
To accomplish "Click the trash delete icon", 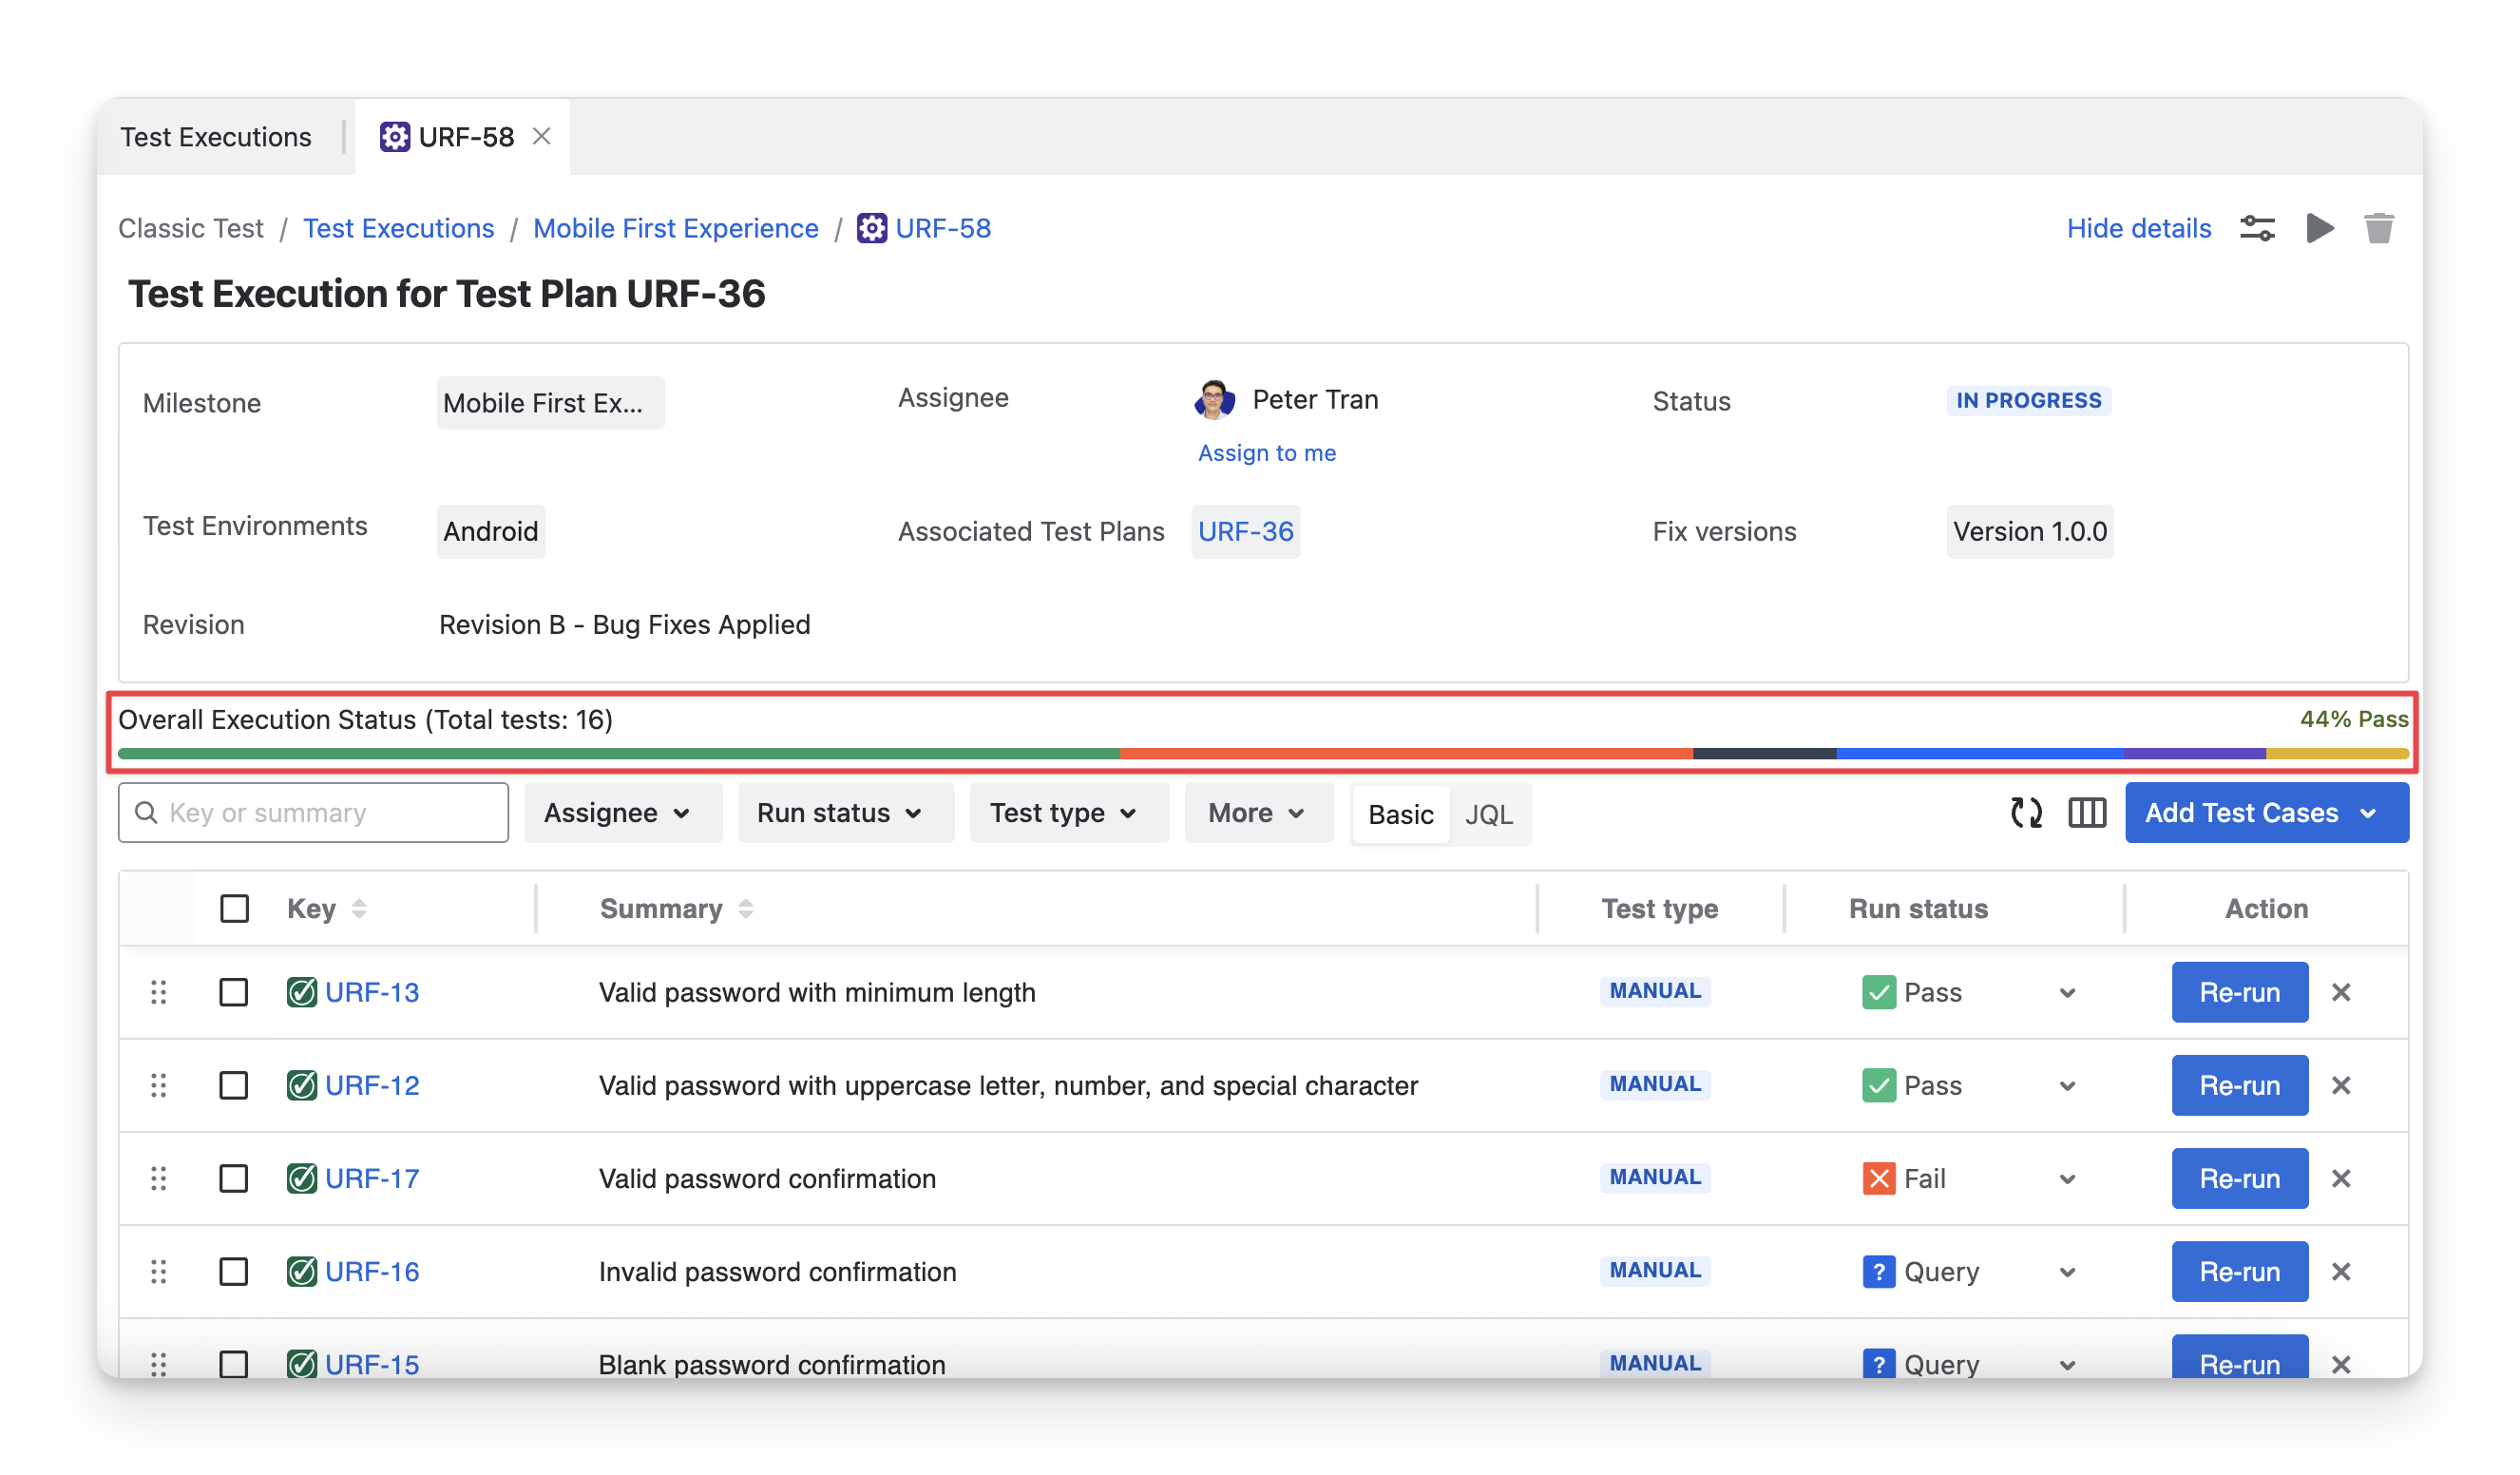I will [x=2378, y=228].
